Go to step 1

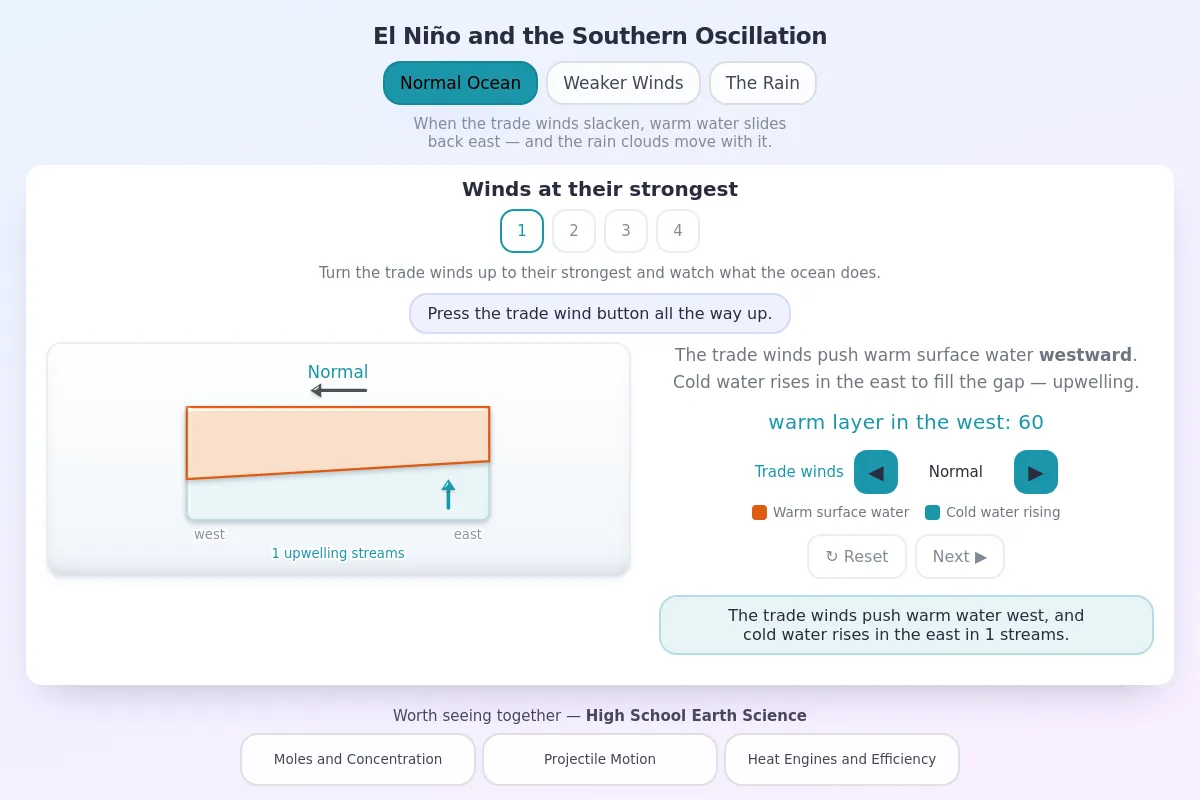coord(522,231)
